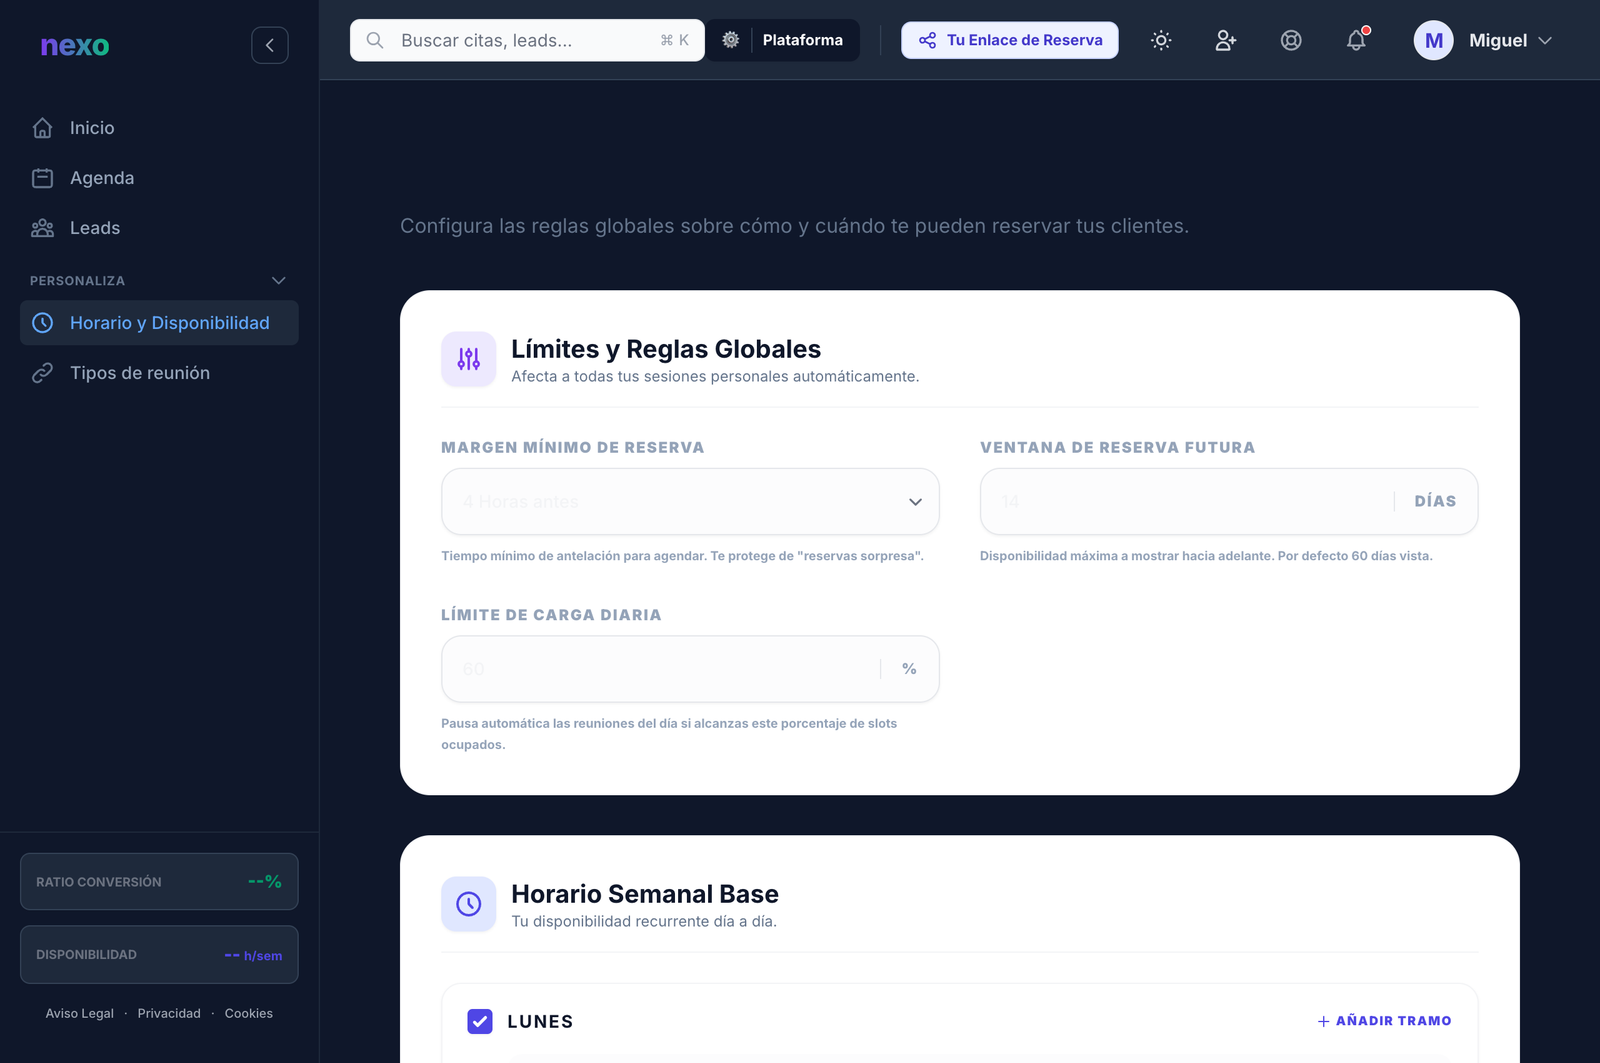The image size is (1600, 1063).
Task: Toggle light mode with the sun icon
Action: [1160, 40]
